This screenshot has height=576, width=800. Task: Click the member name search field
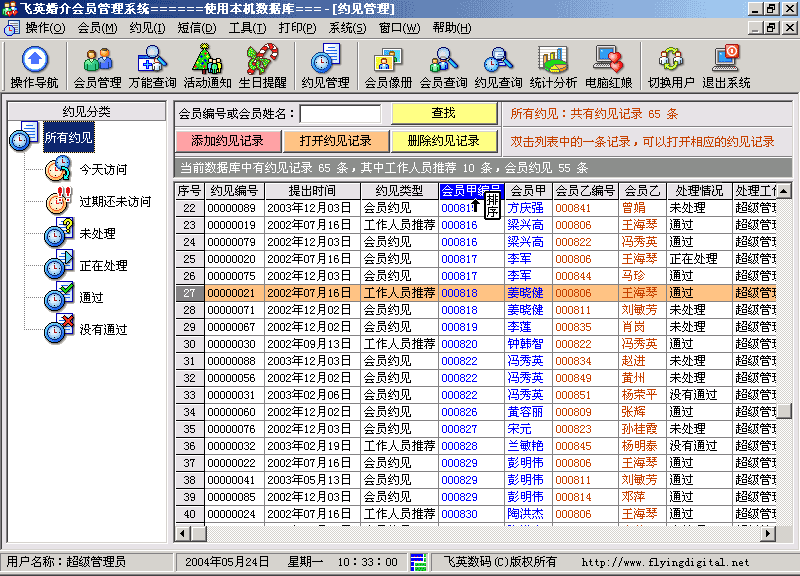340,114
